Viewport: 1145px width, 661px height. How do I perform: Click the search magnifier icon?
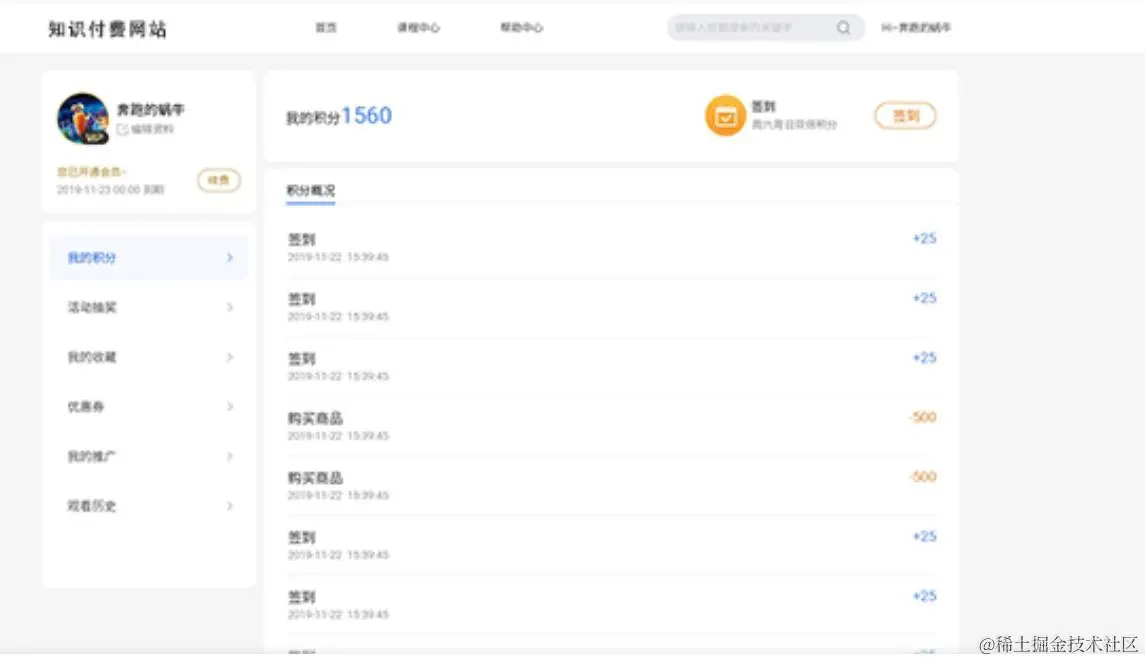tap(843, 28)
